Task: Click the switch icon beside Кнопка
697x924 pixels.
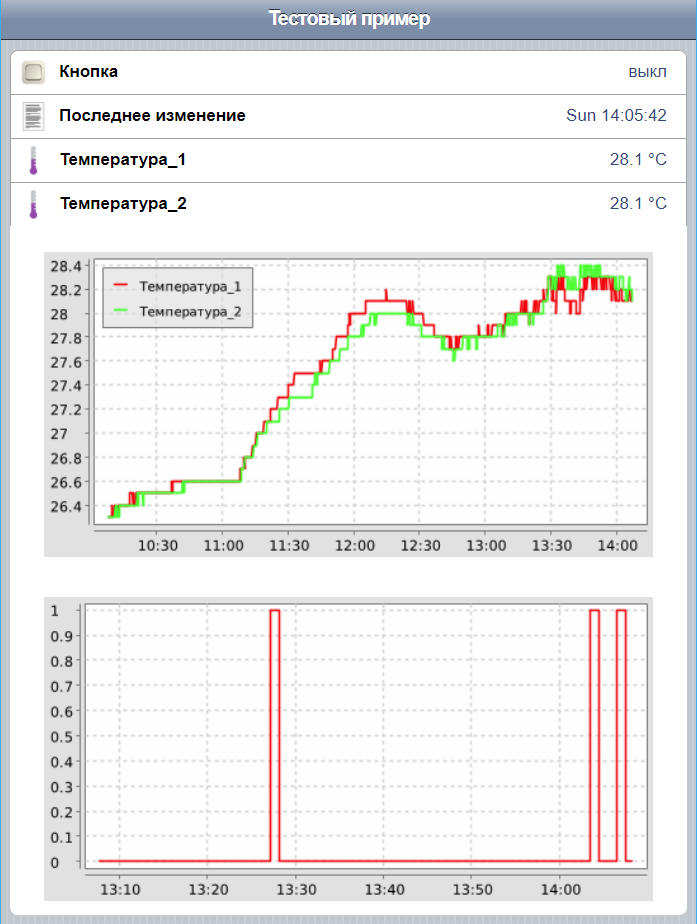Action: click(34, 72)
